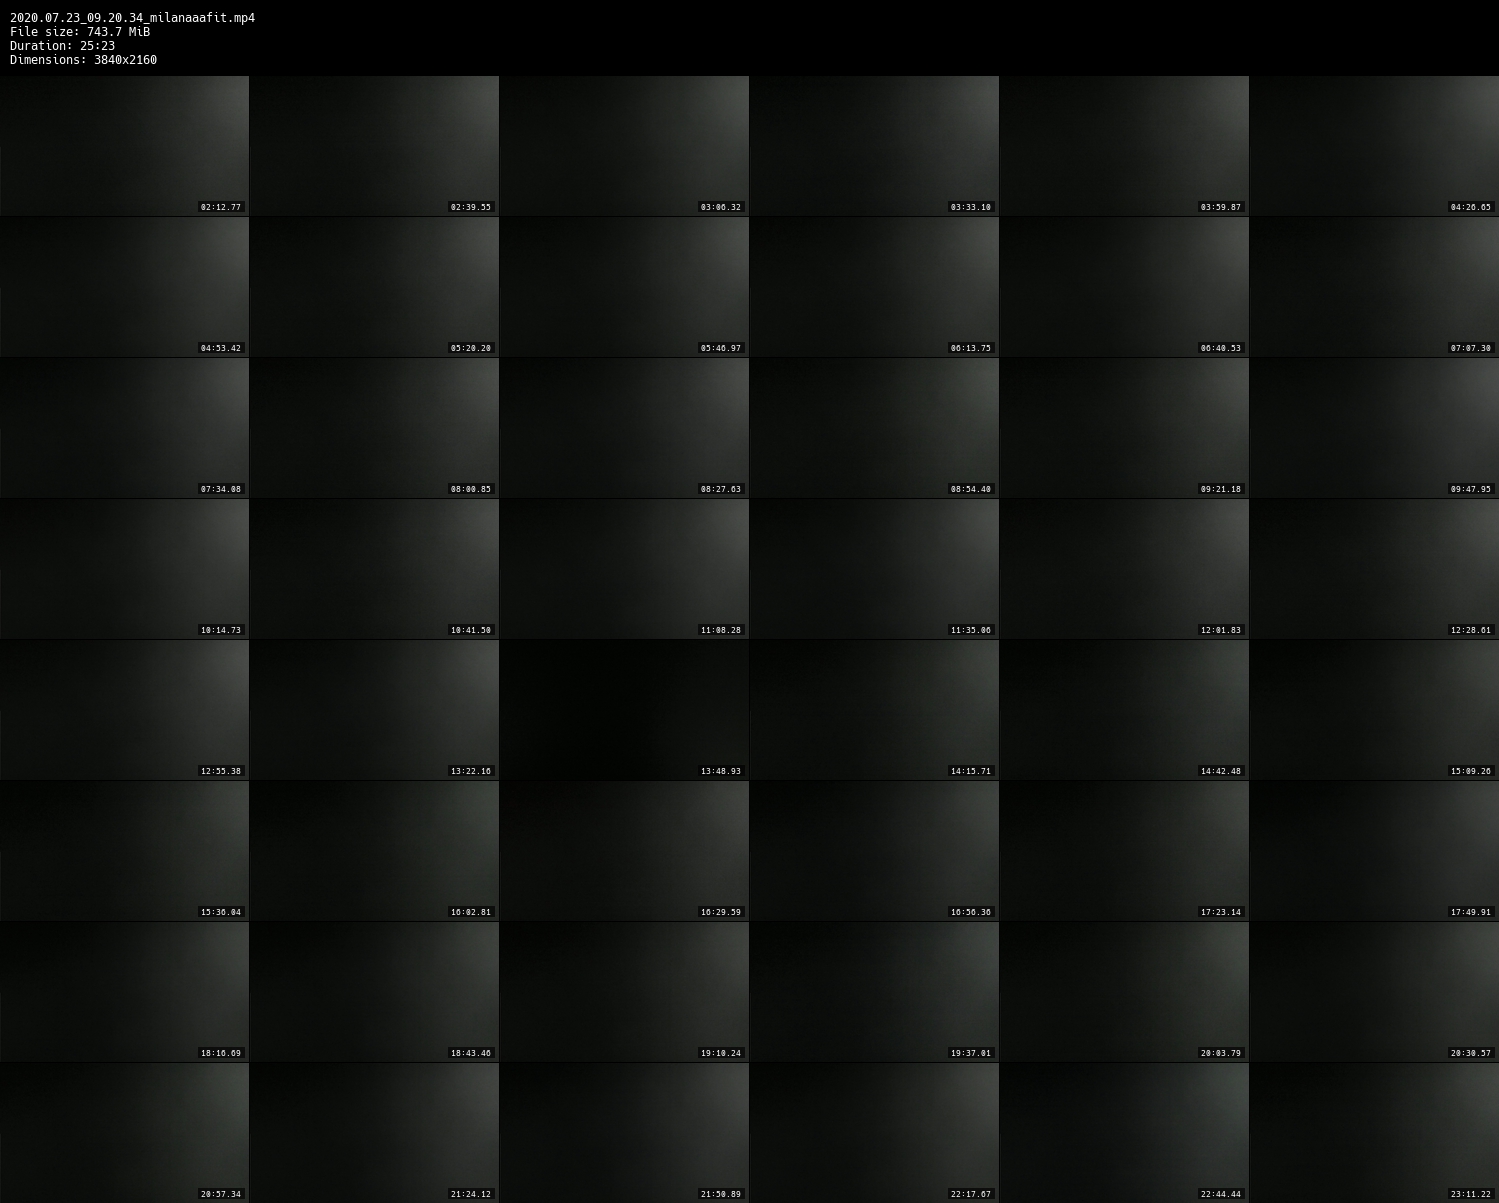
Task: Open the frame timestamped 10:14.73
Action: (x=124, y=569)
